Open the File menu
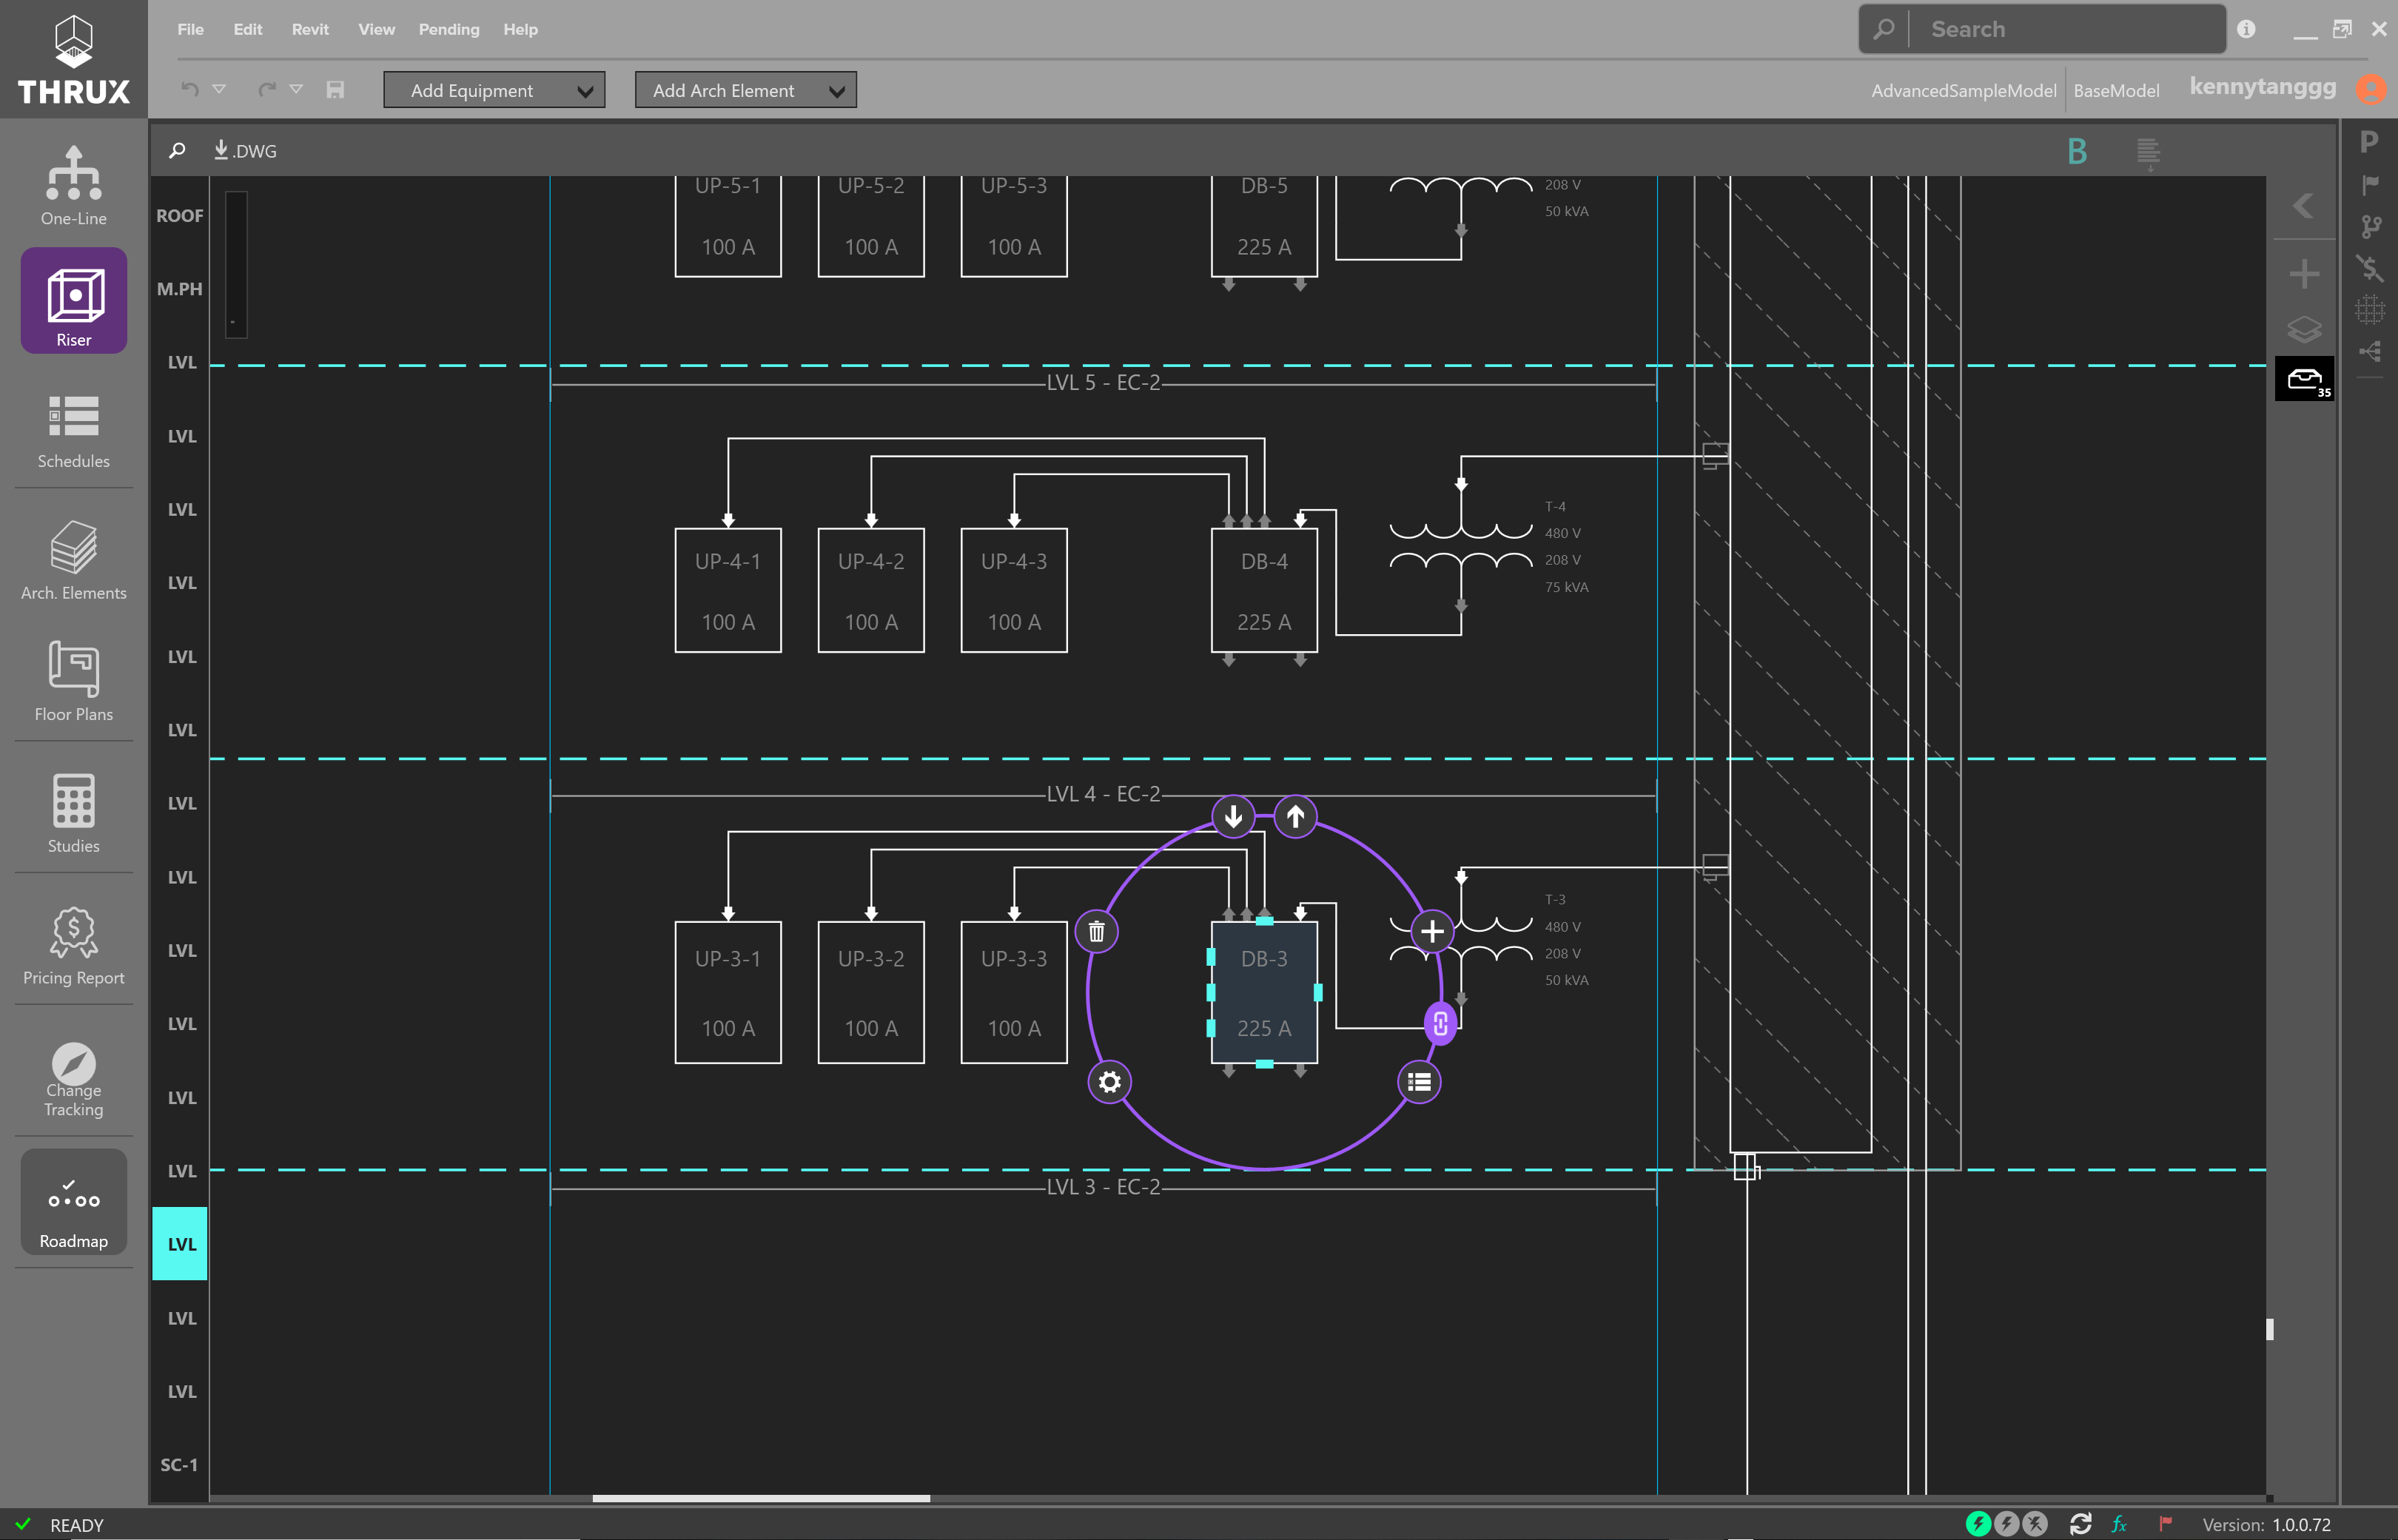2398x1540 pixels. coord(190,30)
